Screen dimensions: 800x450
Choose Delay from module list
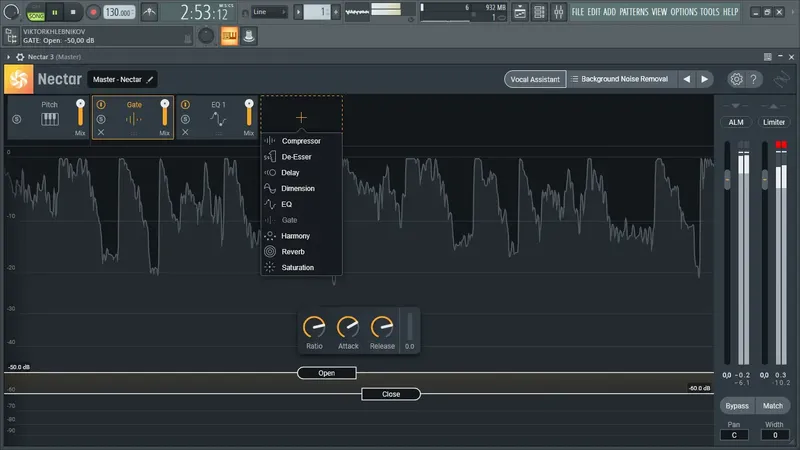coord(301,172)
